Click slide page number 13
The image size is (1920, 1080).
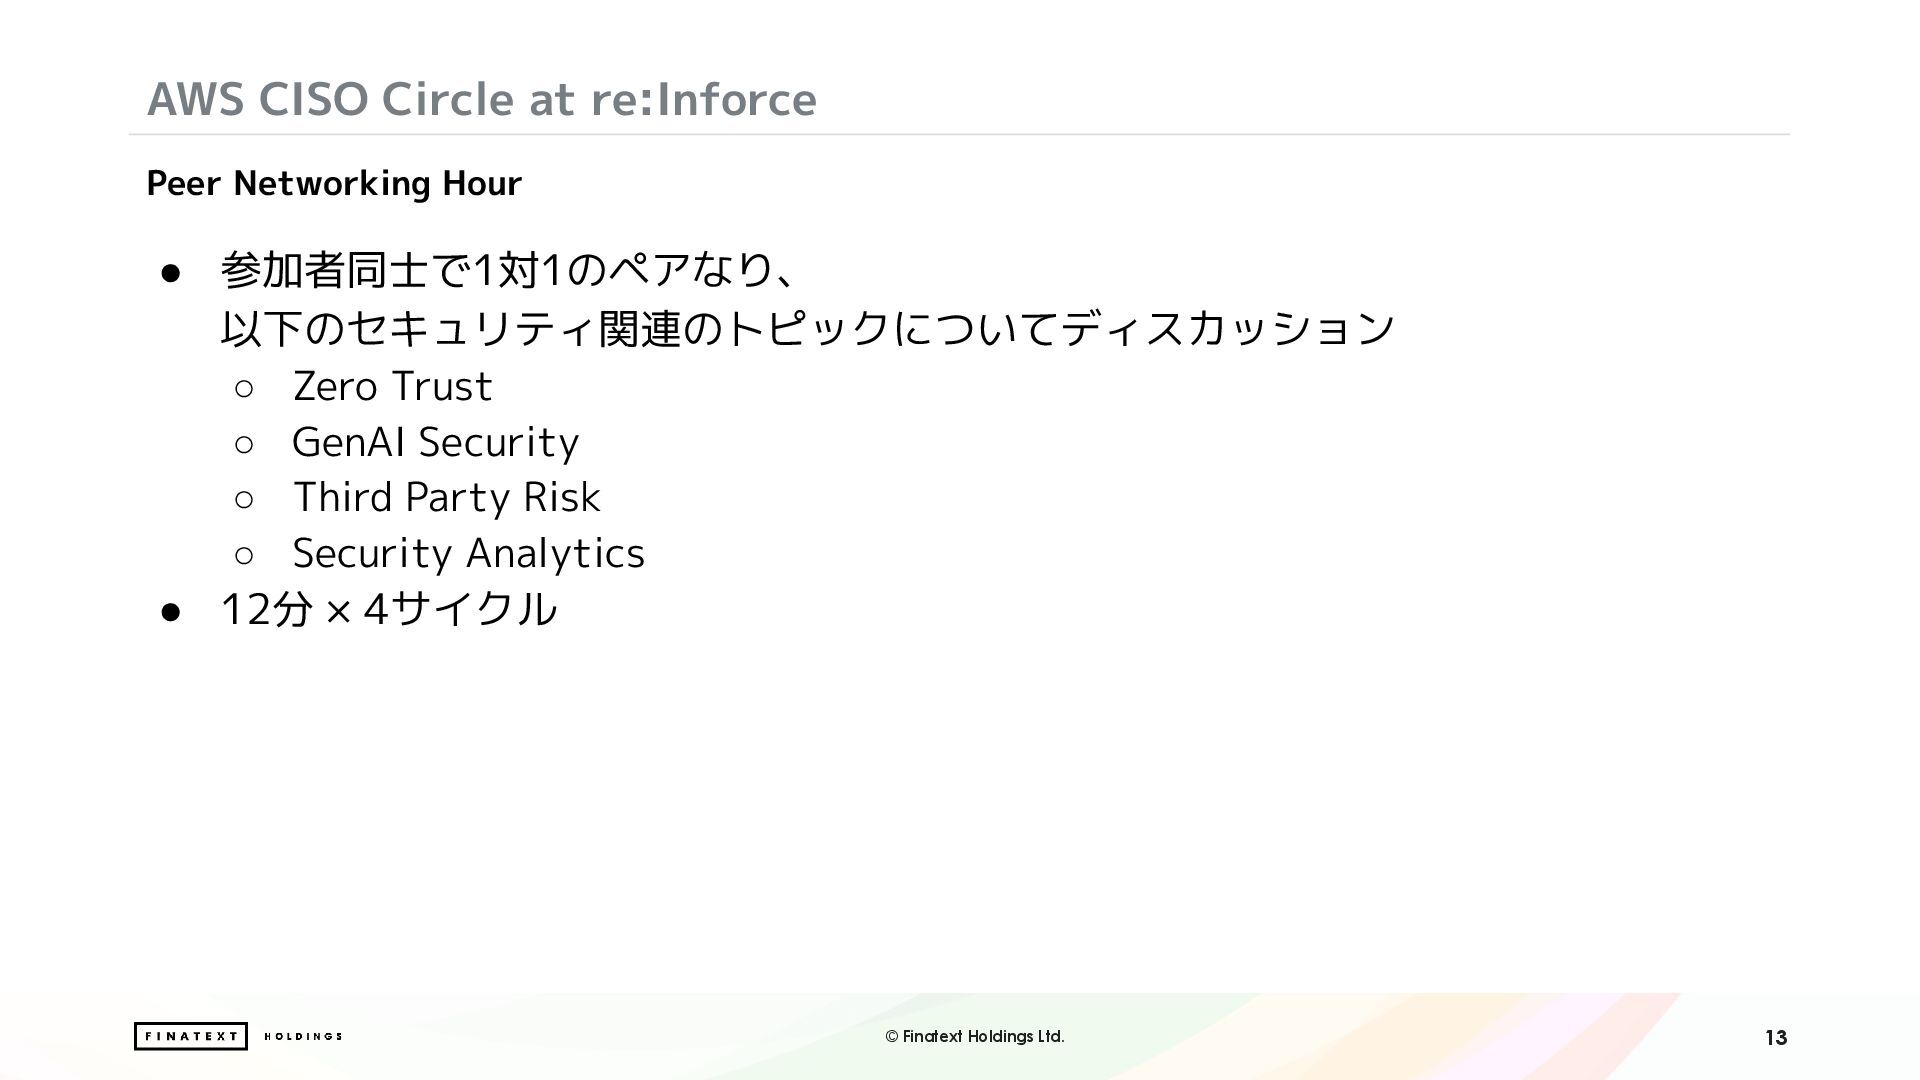point(1775,1038)
